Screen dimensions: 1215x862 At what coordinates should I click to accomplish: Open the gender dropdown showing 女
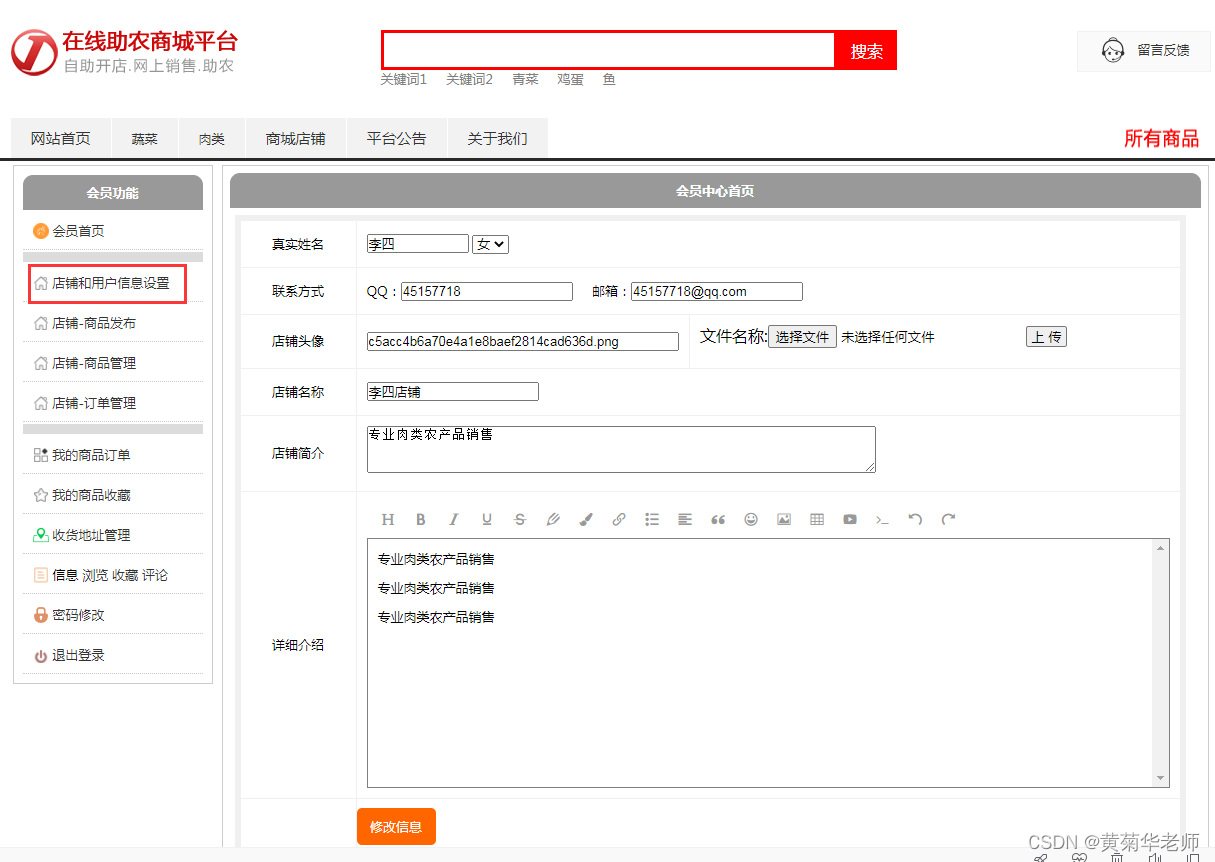coord(490,243)
